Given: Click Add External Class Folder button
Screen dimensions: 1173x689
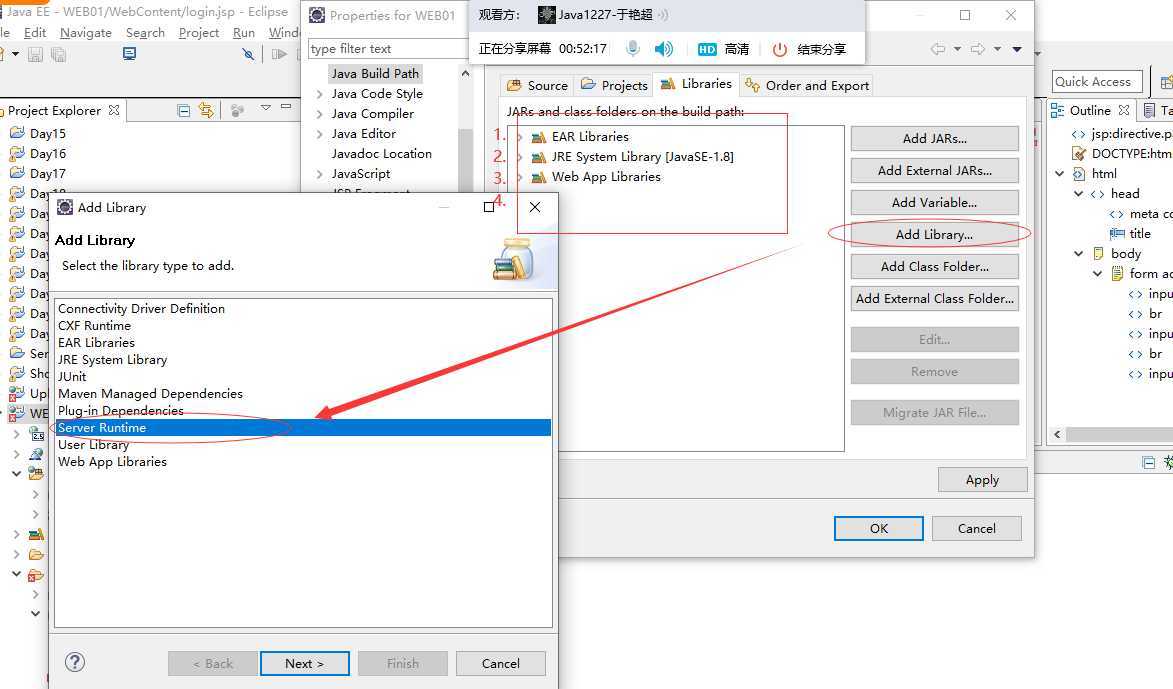Looking at the screenshot, I should click(934, 298).
